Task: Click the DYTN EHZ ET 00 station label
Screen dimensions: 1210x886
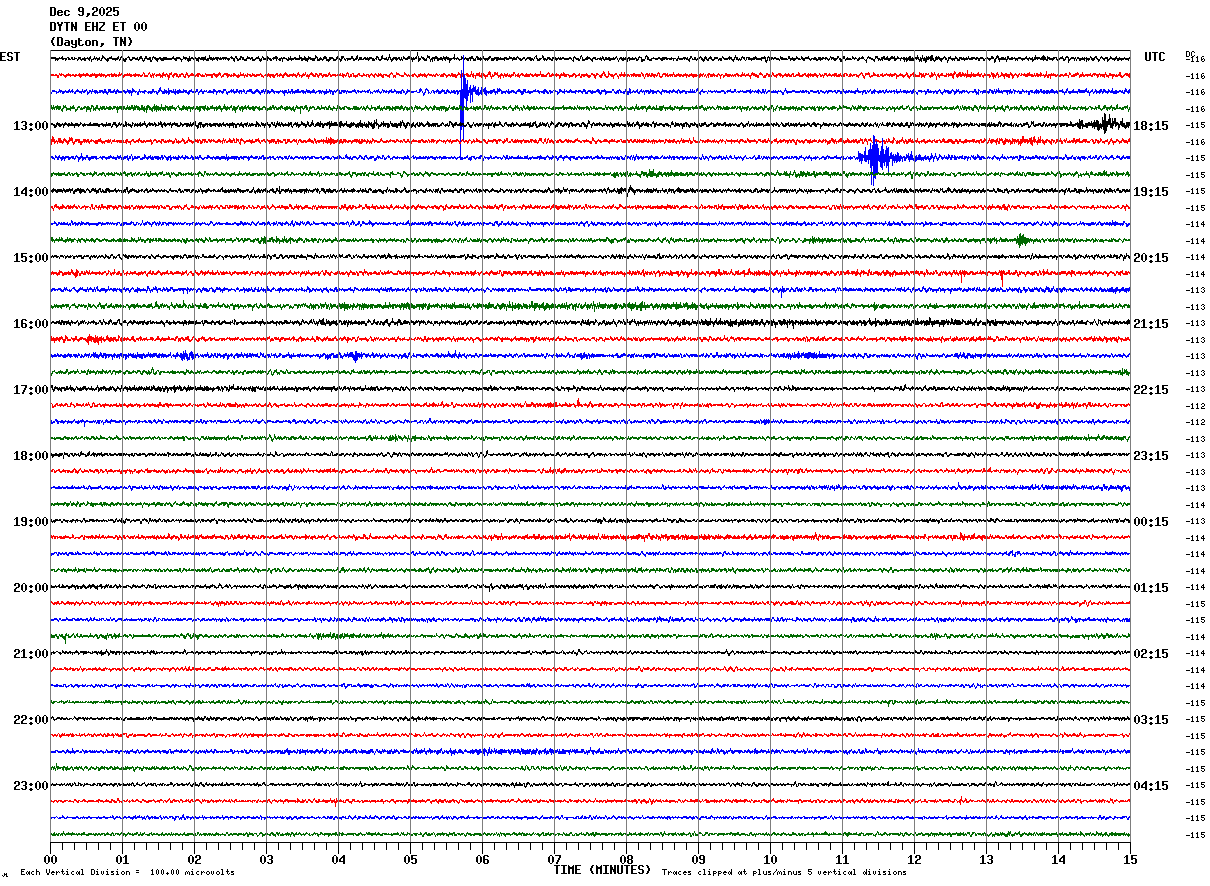Action: tap(98, 27)
